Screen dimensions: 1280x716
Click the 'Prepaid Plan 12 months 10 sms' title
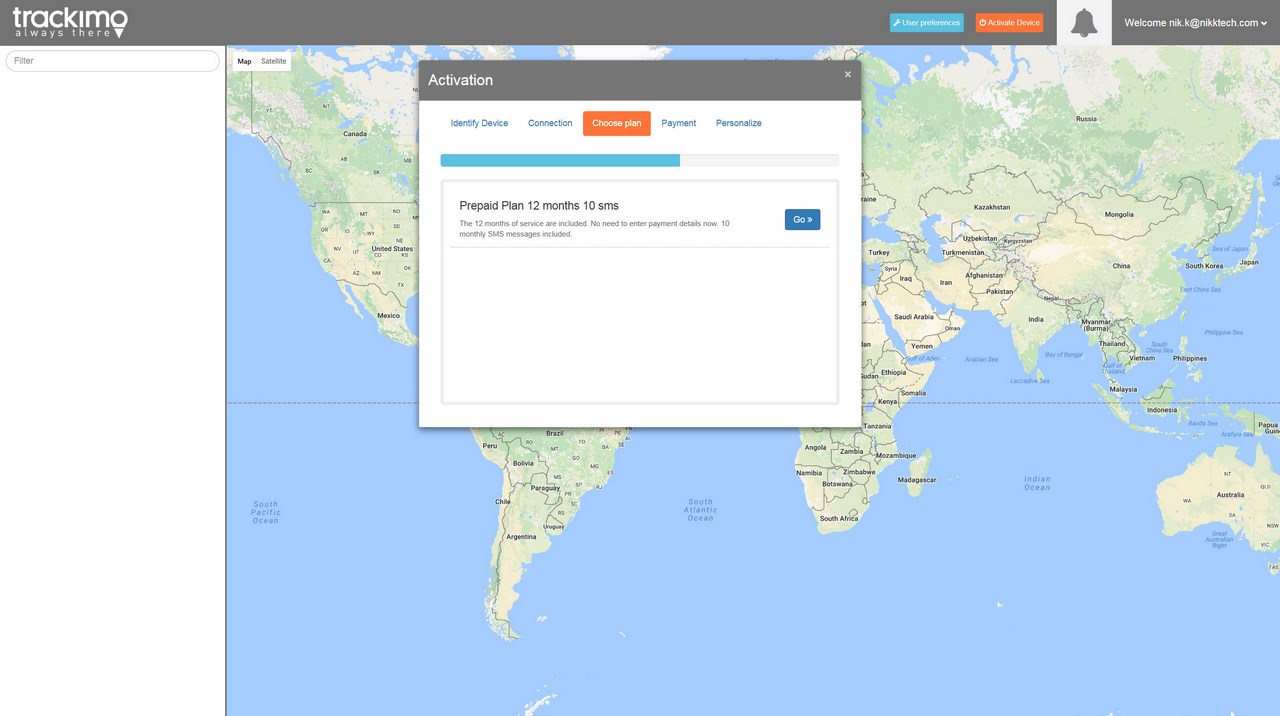(x=539, y=206)
